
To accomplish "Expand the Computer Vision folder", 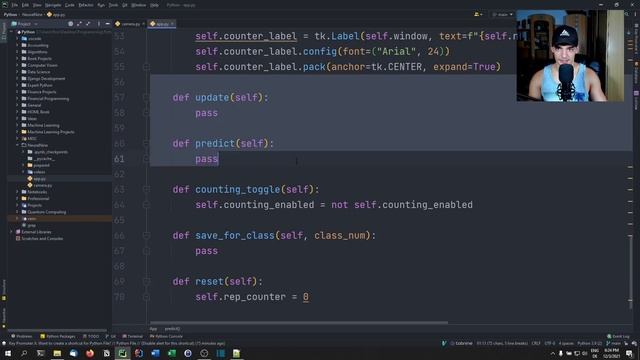I will pos(18,65).
